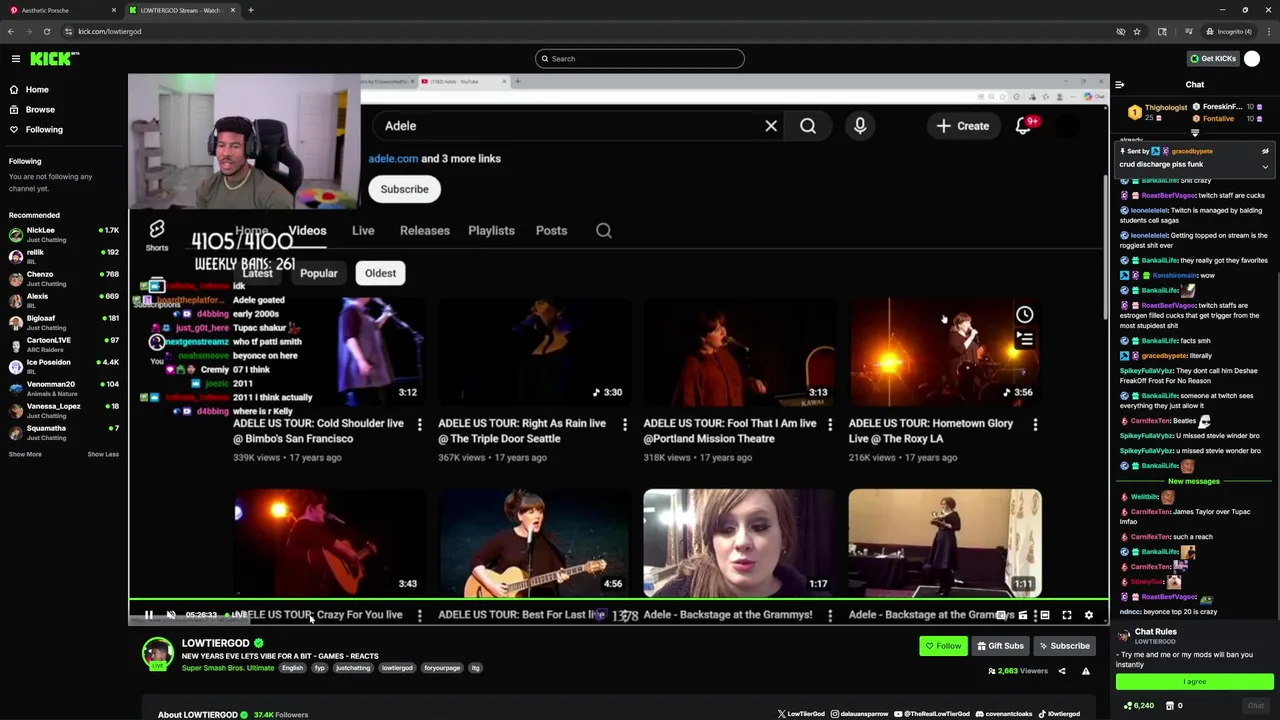Select the Oldest sort chip
The width and height of the screenshot is (1280, 720).
pyautogui.click(x=380, y=273)
